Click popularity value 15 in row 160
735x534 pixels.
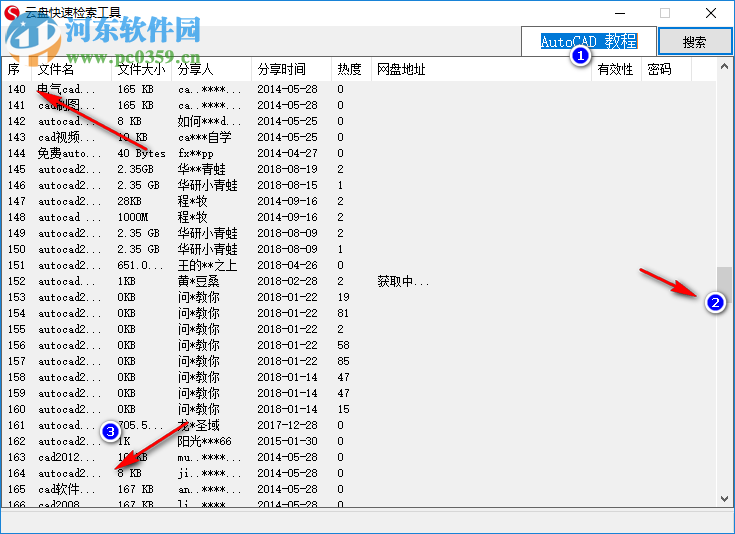(x=343, y=409)
